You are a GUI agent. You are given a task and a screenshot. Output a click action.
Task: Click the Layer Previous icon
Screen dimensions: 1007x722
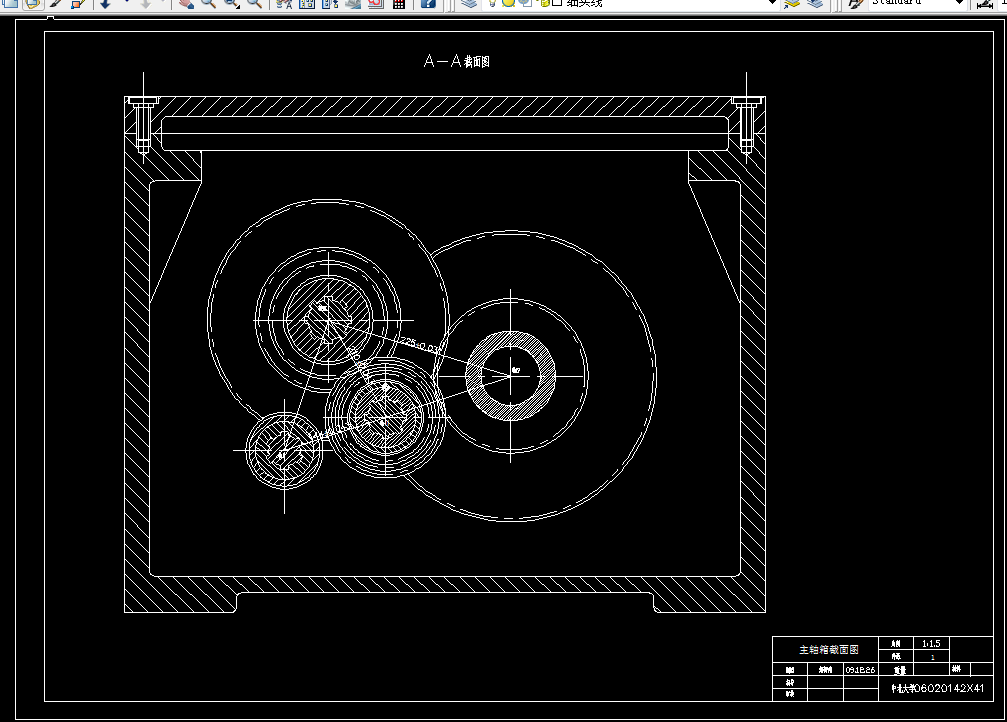(815, 3)
